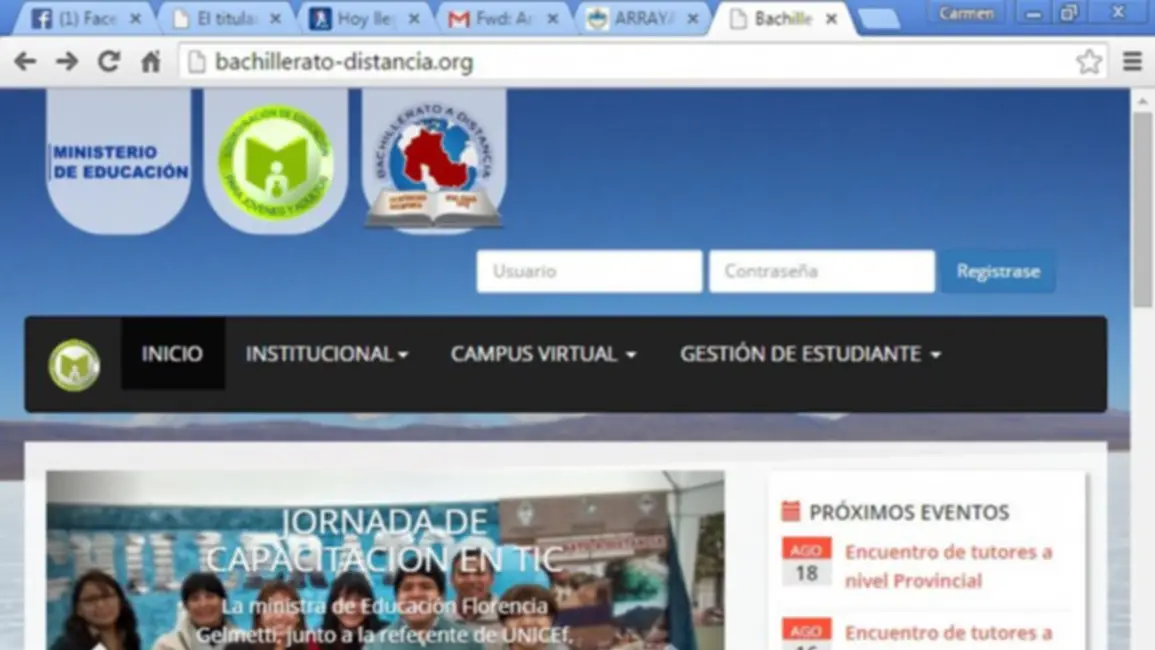Open the Chrome hamburger menu

click(x=1132, y=62)
